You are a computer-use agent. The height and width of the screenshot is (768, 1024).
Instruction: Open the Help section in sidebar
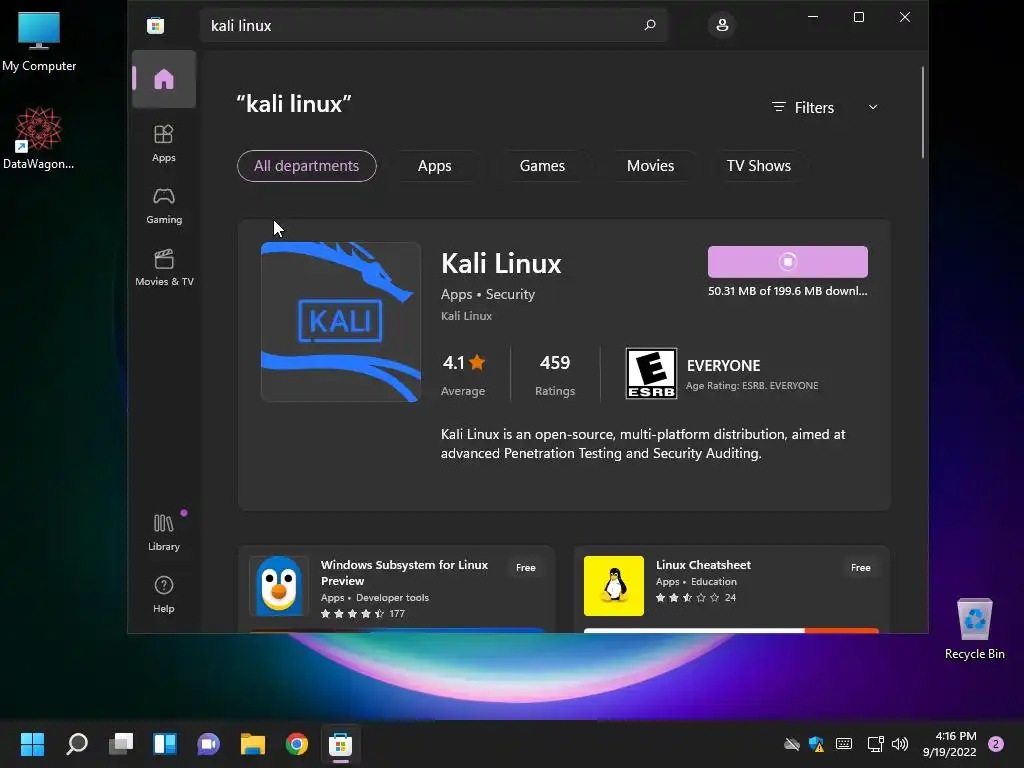(x=164, y=594)
